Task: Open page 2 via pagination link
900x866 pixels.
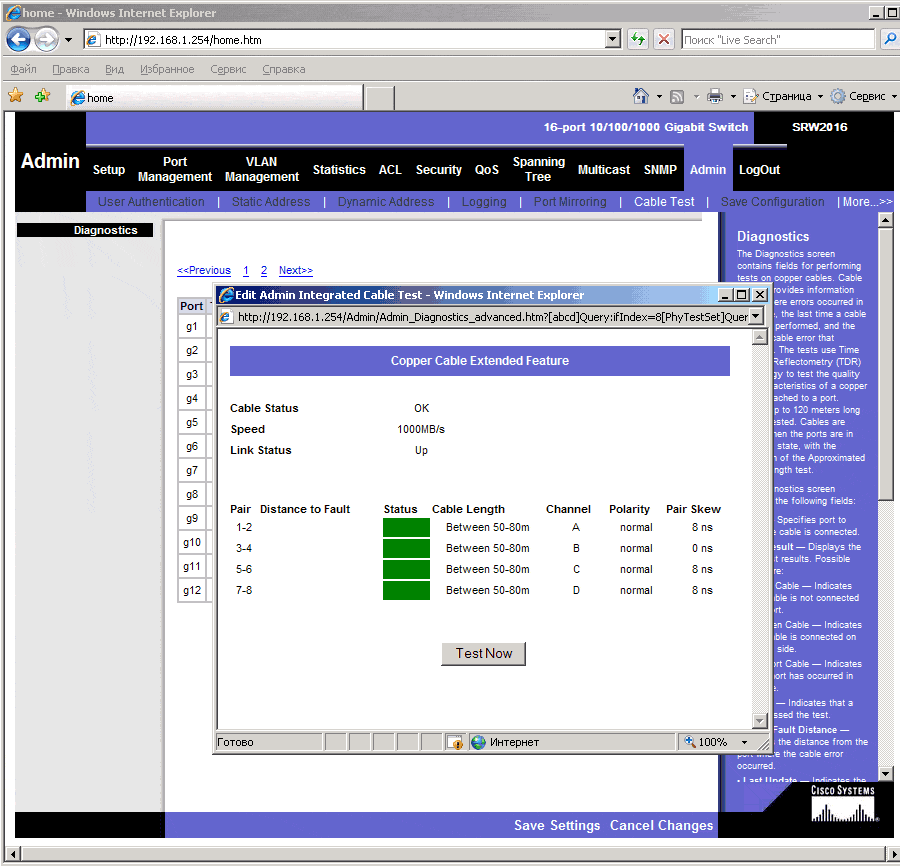Action: click(263, 270)
